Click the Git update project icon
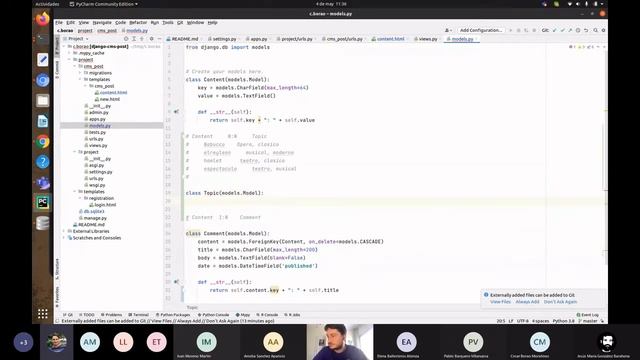 pos(554,30)
